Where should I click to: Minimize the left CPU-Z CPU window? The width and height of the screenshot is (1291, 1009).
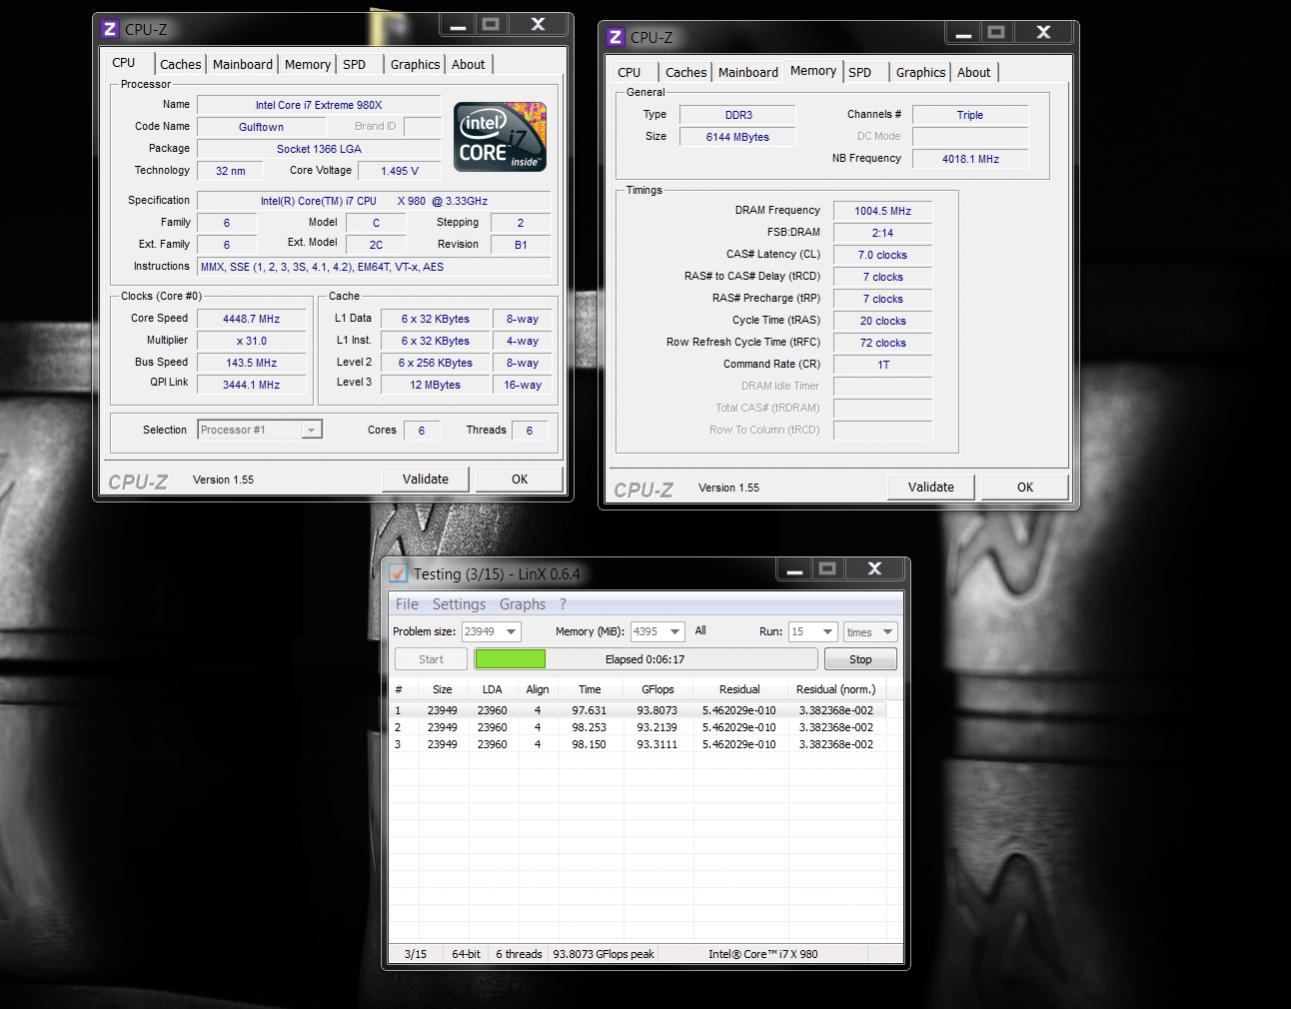457,25
